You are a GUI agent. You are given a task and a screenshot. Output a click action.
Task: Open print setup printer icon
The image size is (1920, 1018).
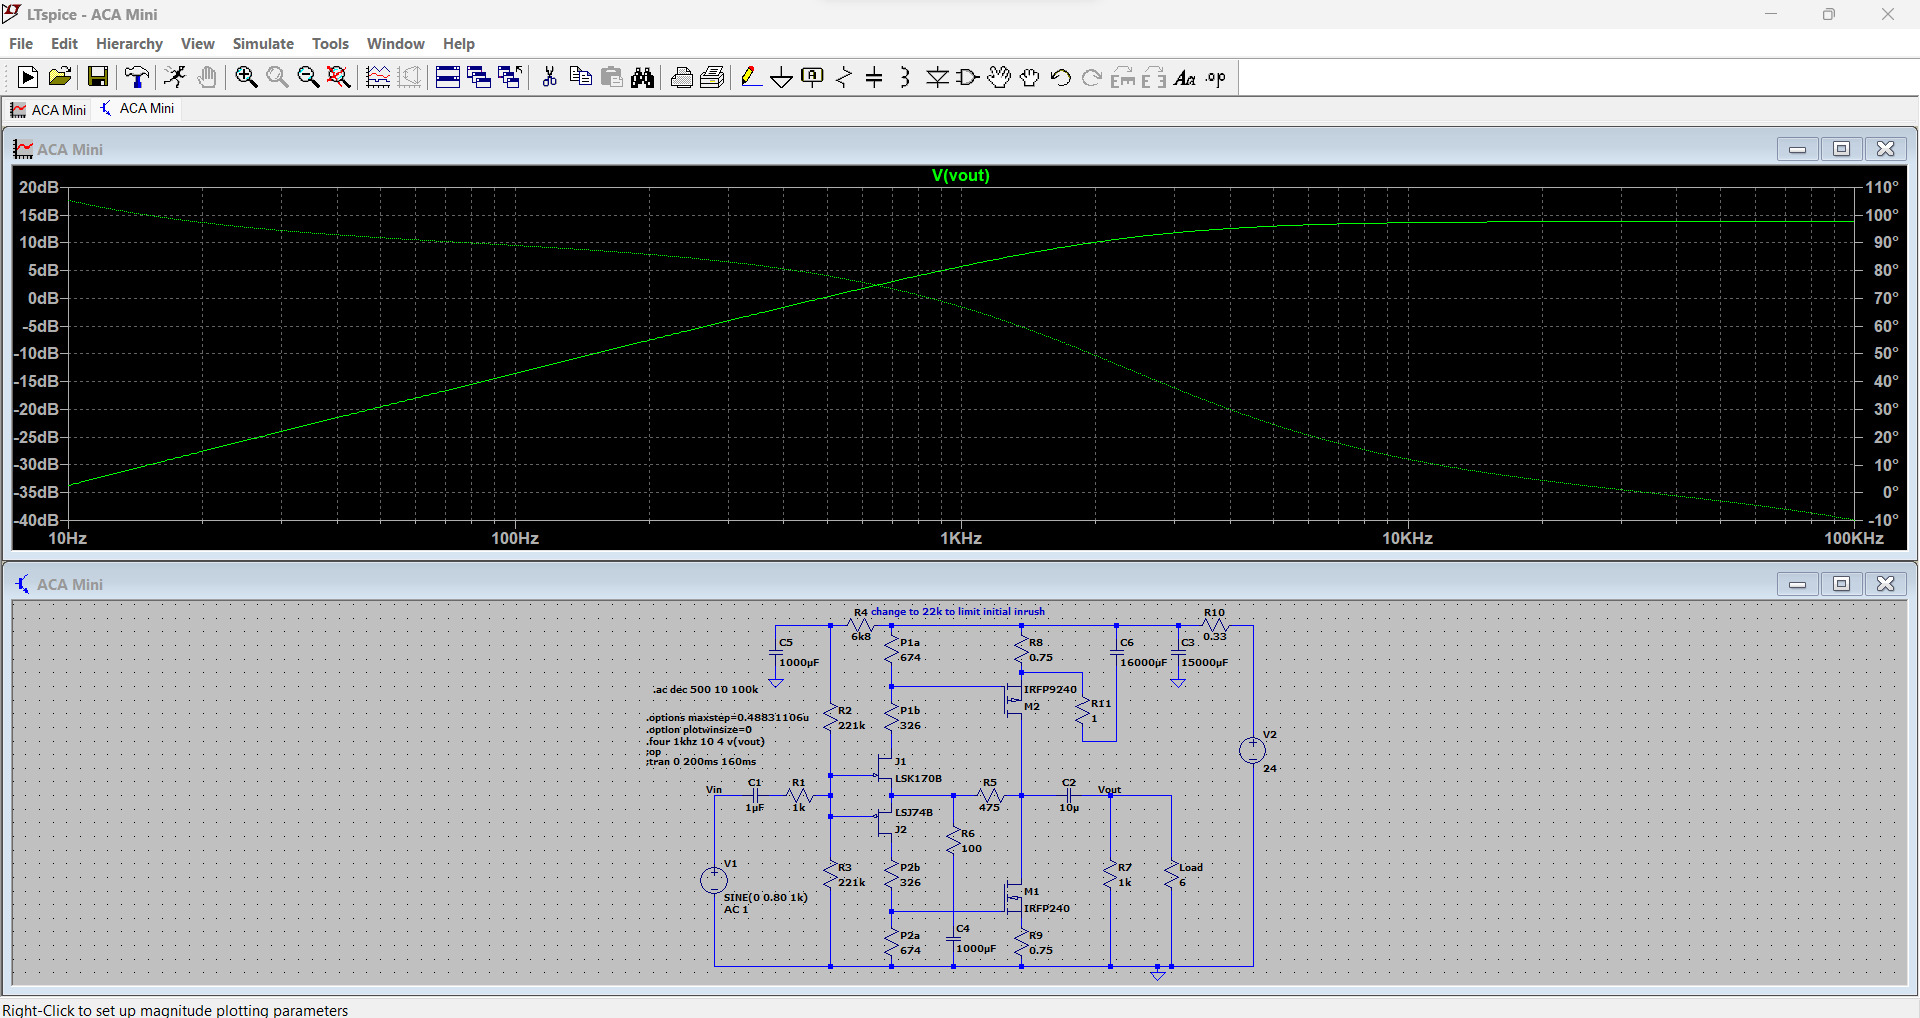coord(682,78)
